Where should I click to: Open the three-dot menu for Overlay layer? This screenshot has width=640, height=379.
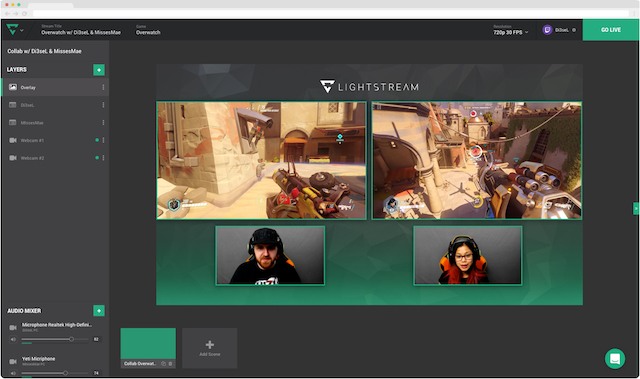103,87
